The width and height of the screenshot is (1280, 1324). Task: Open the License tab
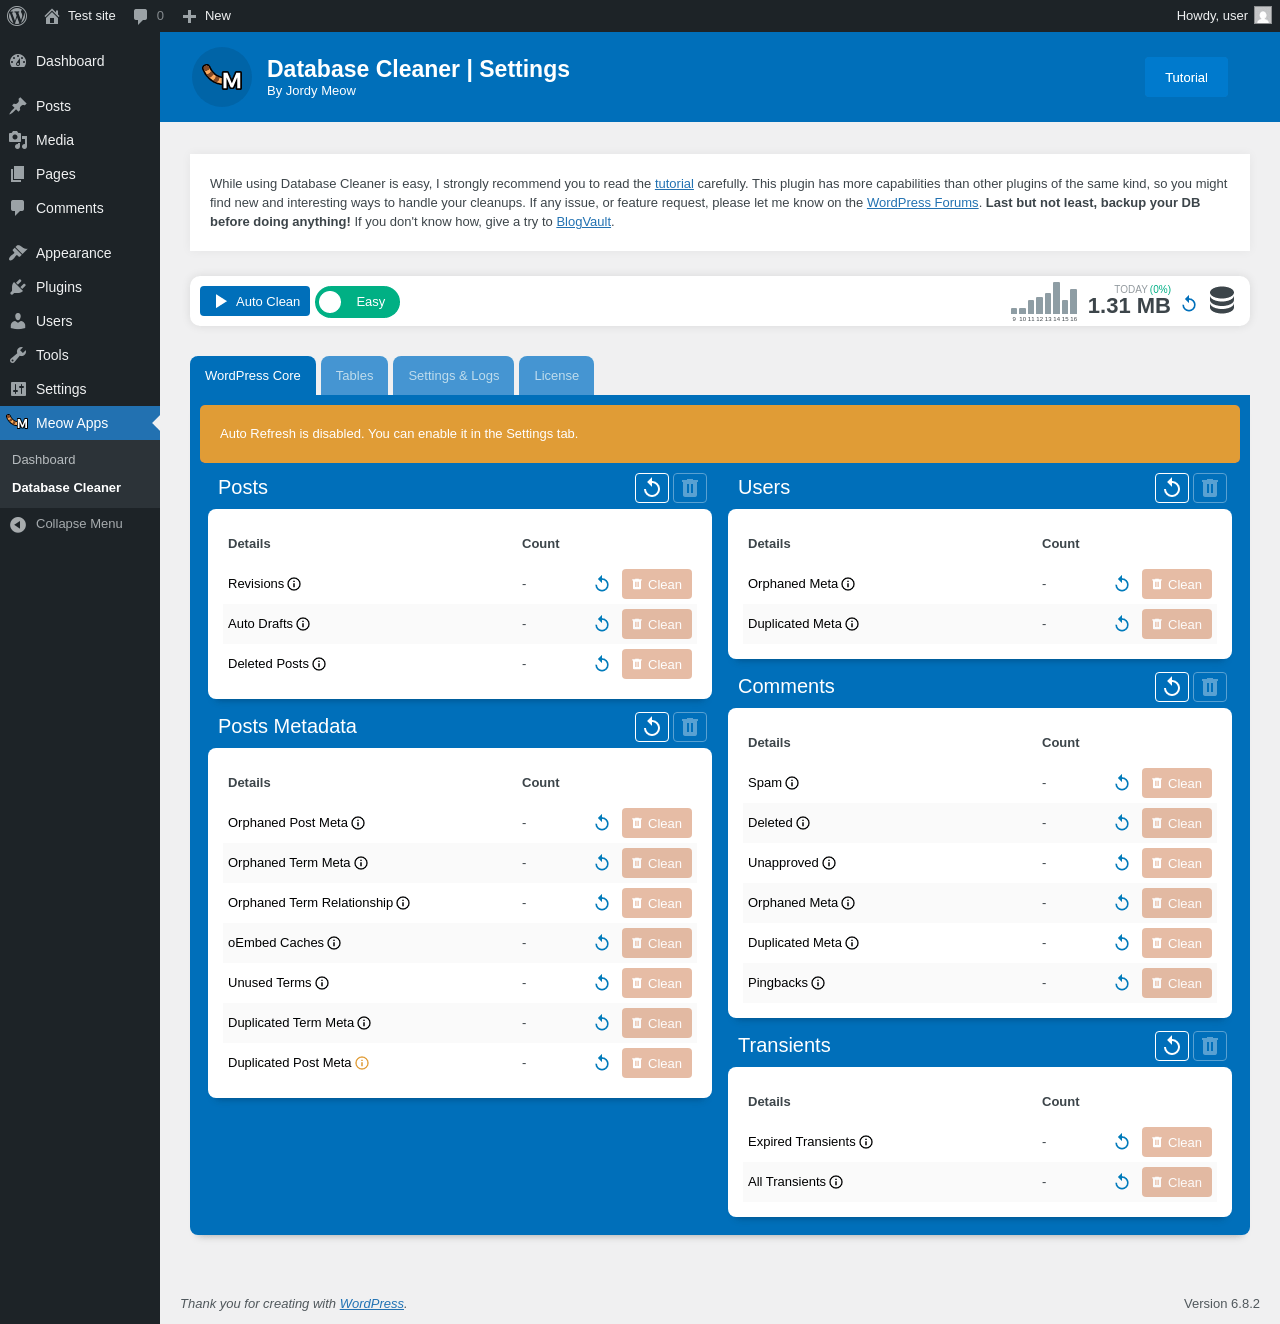557,376
